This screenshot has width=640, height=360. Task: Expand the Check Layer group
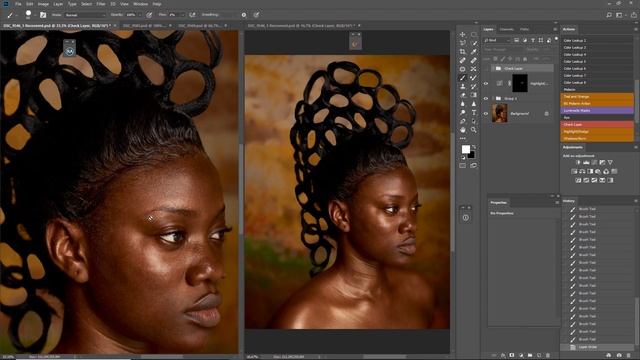(x=493, y=69)
